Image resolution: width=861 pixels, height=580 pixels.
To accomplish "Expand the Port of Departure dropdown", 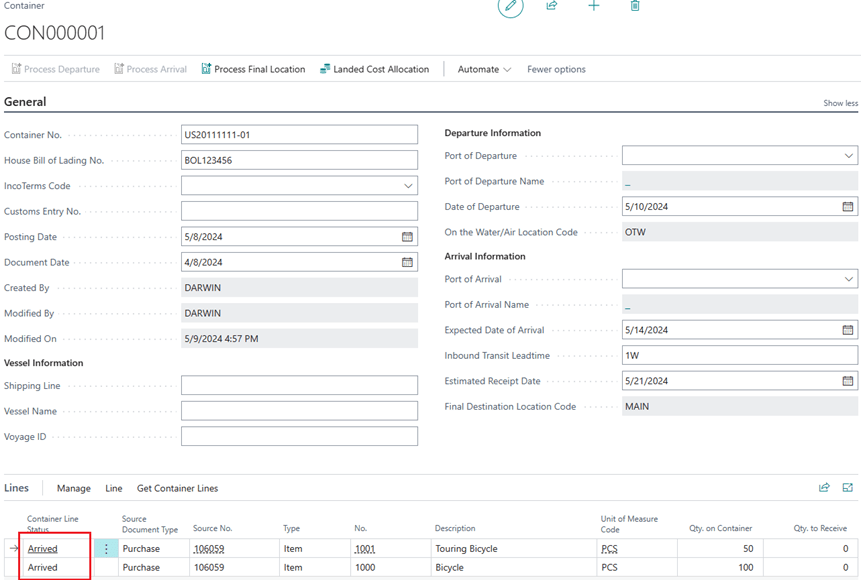I will pyautogui.click(x=848, y=156).
